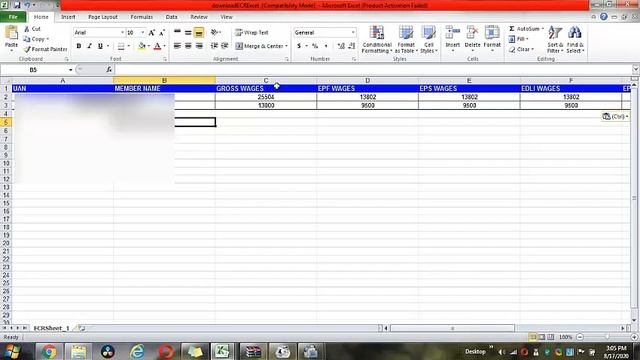Viewport: 640px width, 360px height.
Task: Switch to the Insert tab
Action: (68, 17)
